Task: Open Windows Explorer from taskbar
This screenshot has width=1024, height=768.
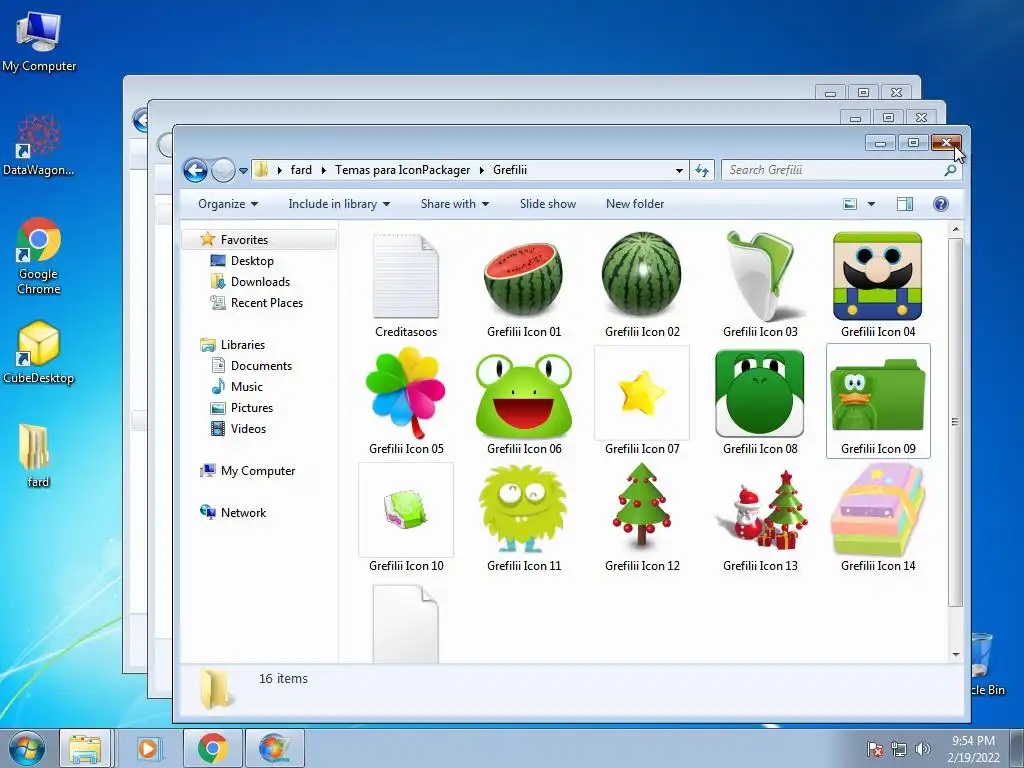Action: 85,748
